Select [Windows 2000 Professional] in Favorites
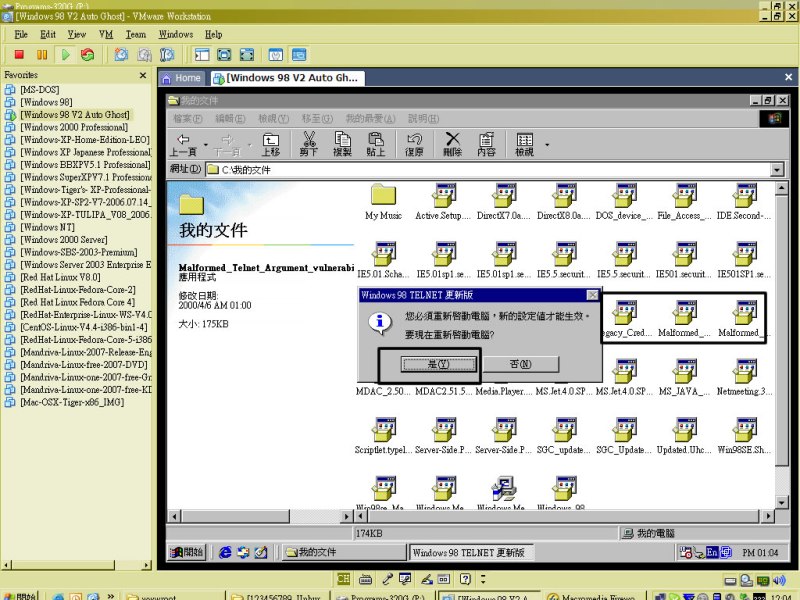 (74, 127)
